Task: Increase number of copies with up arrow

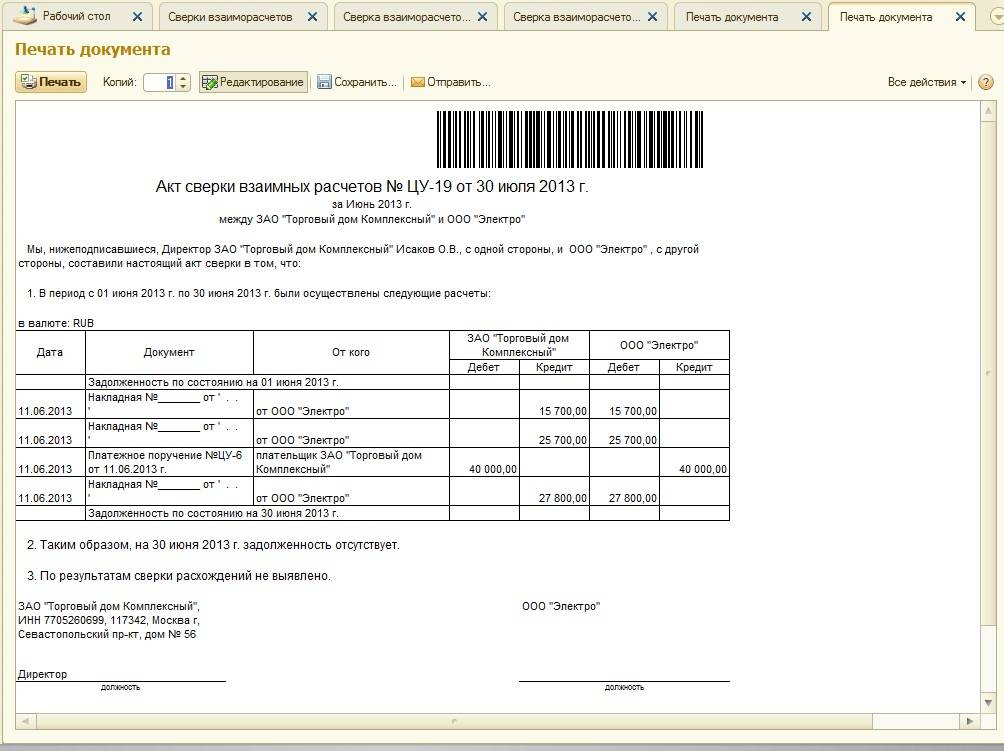Action: [x=183, y=78]
